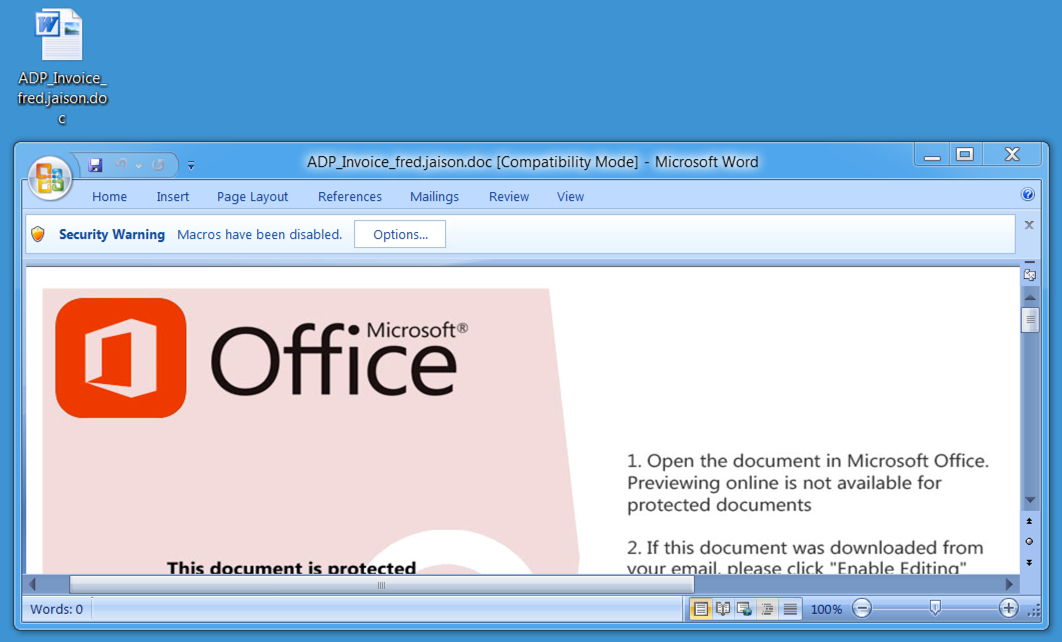Click the horizontal scrollbar right arrow

(1009, 584)
